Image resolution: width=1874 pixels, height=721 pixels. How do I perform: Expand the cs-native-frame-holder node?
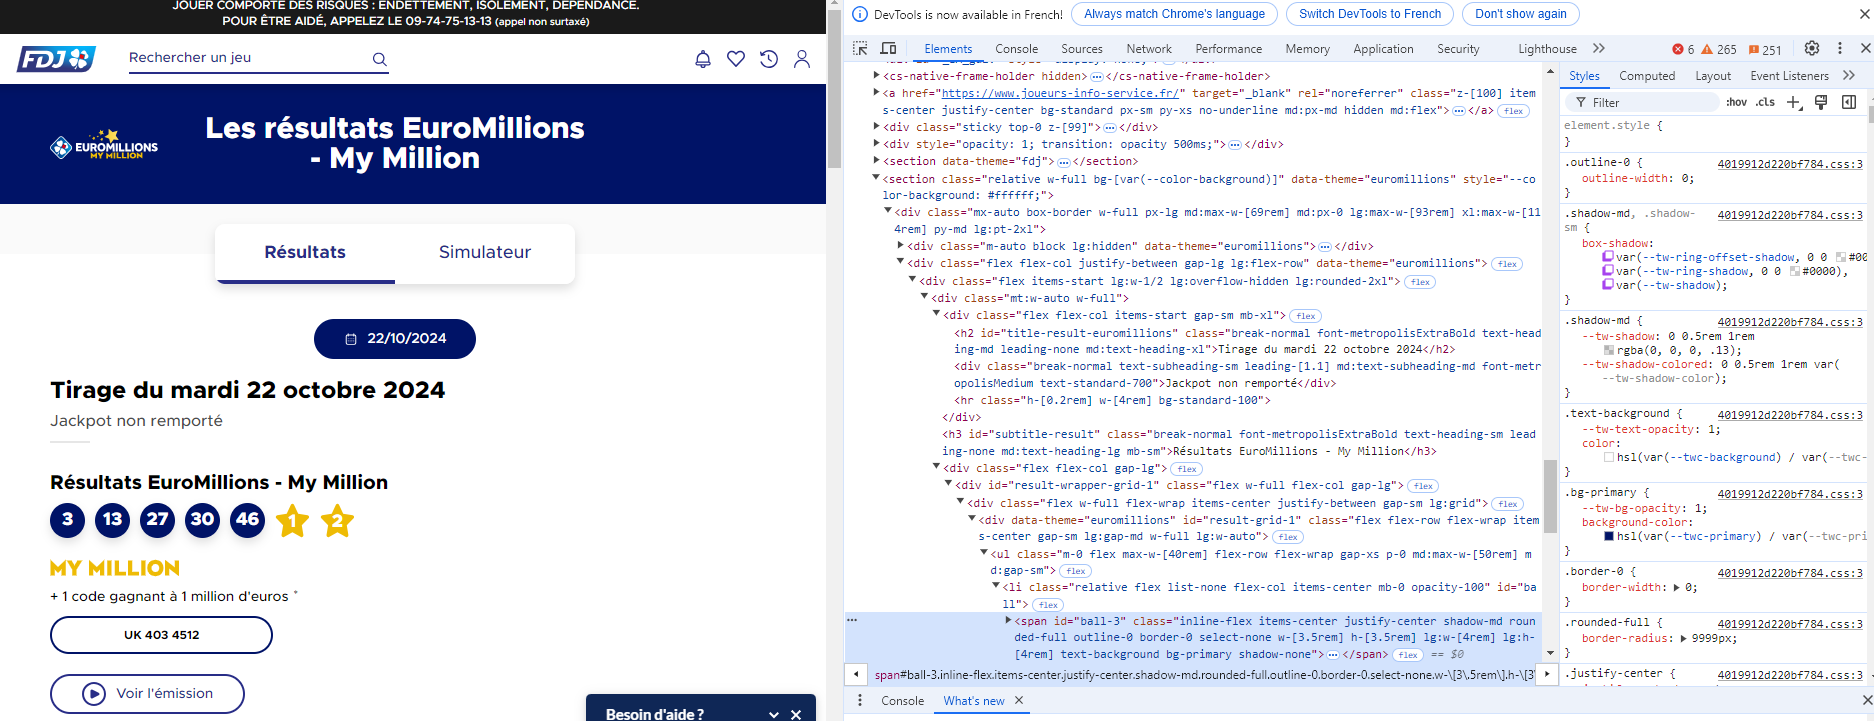click(x=877, y=76)
